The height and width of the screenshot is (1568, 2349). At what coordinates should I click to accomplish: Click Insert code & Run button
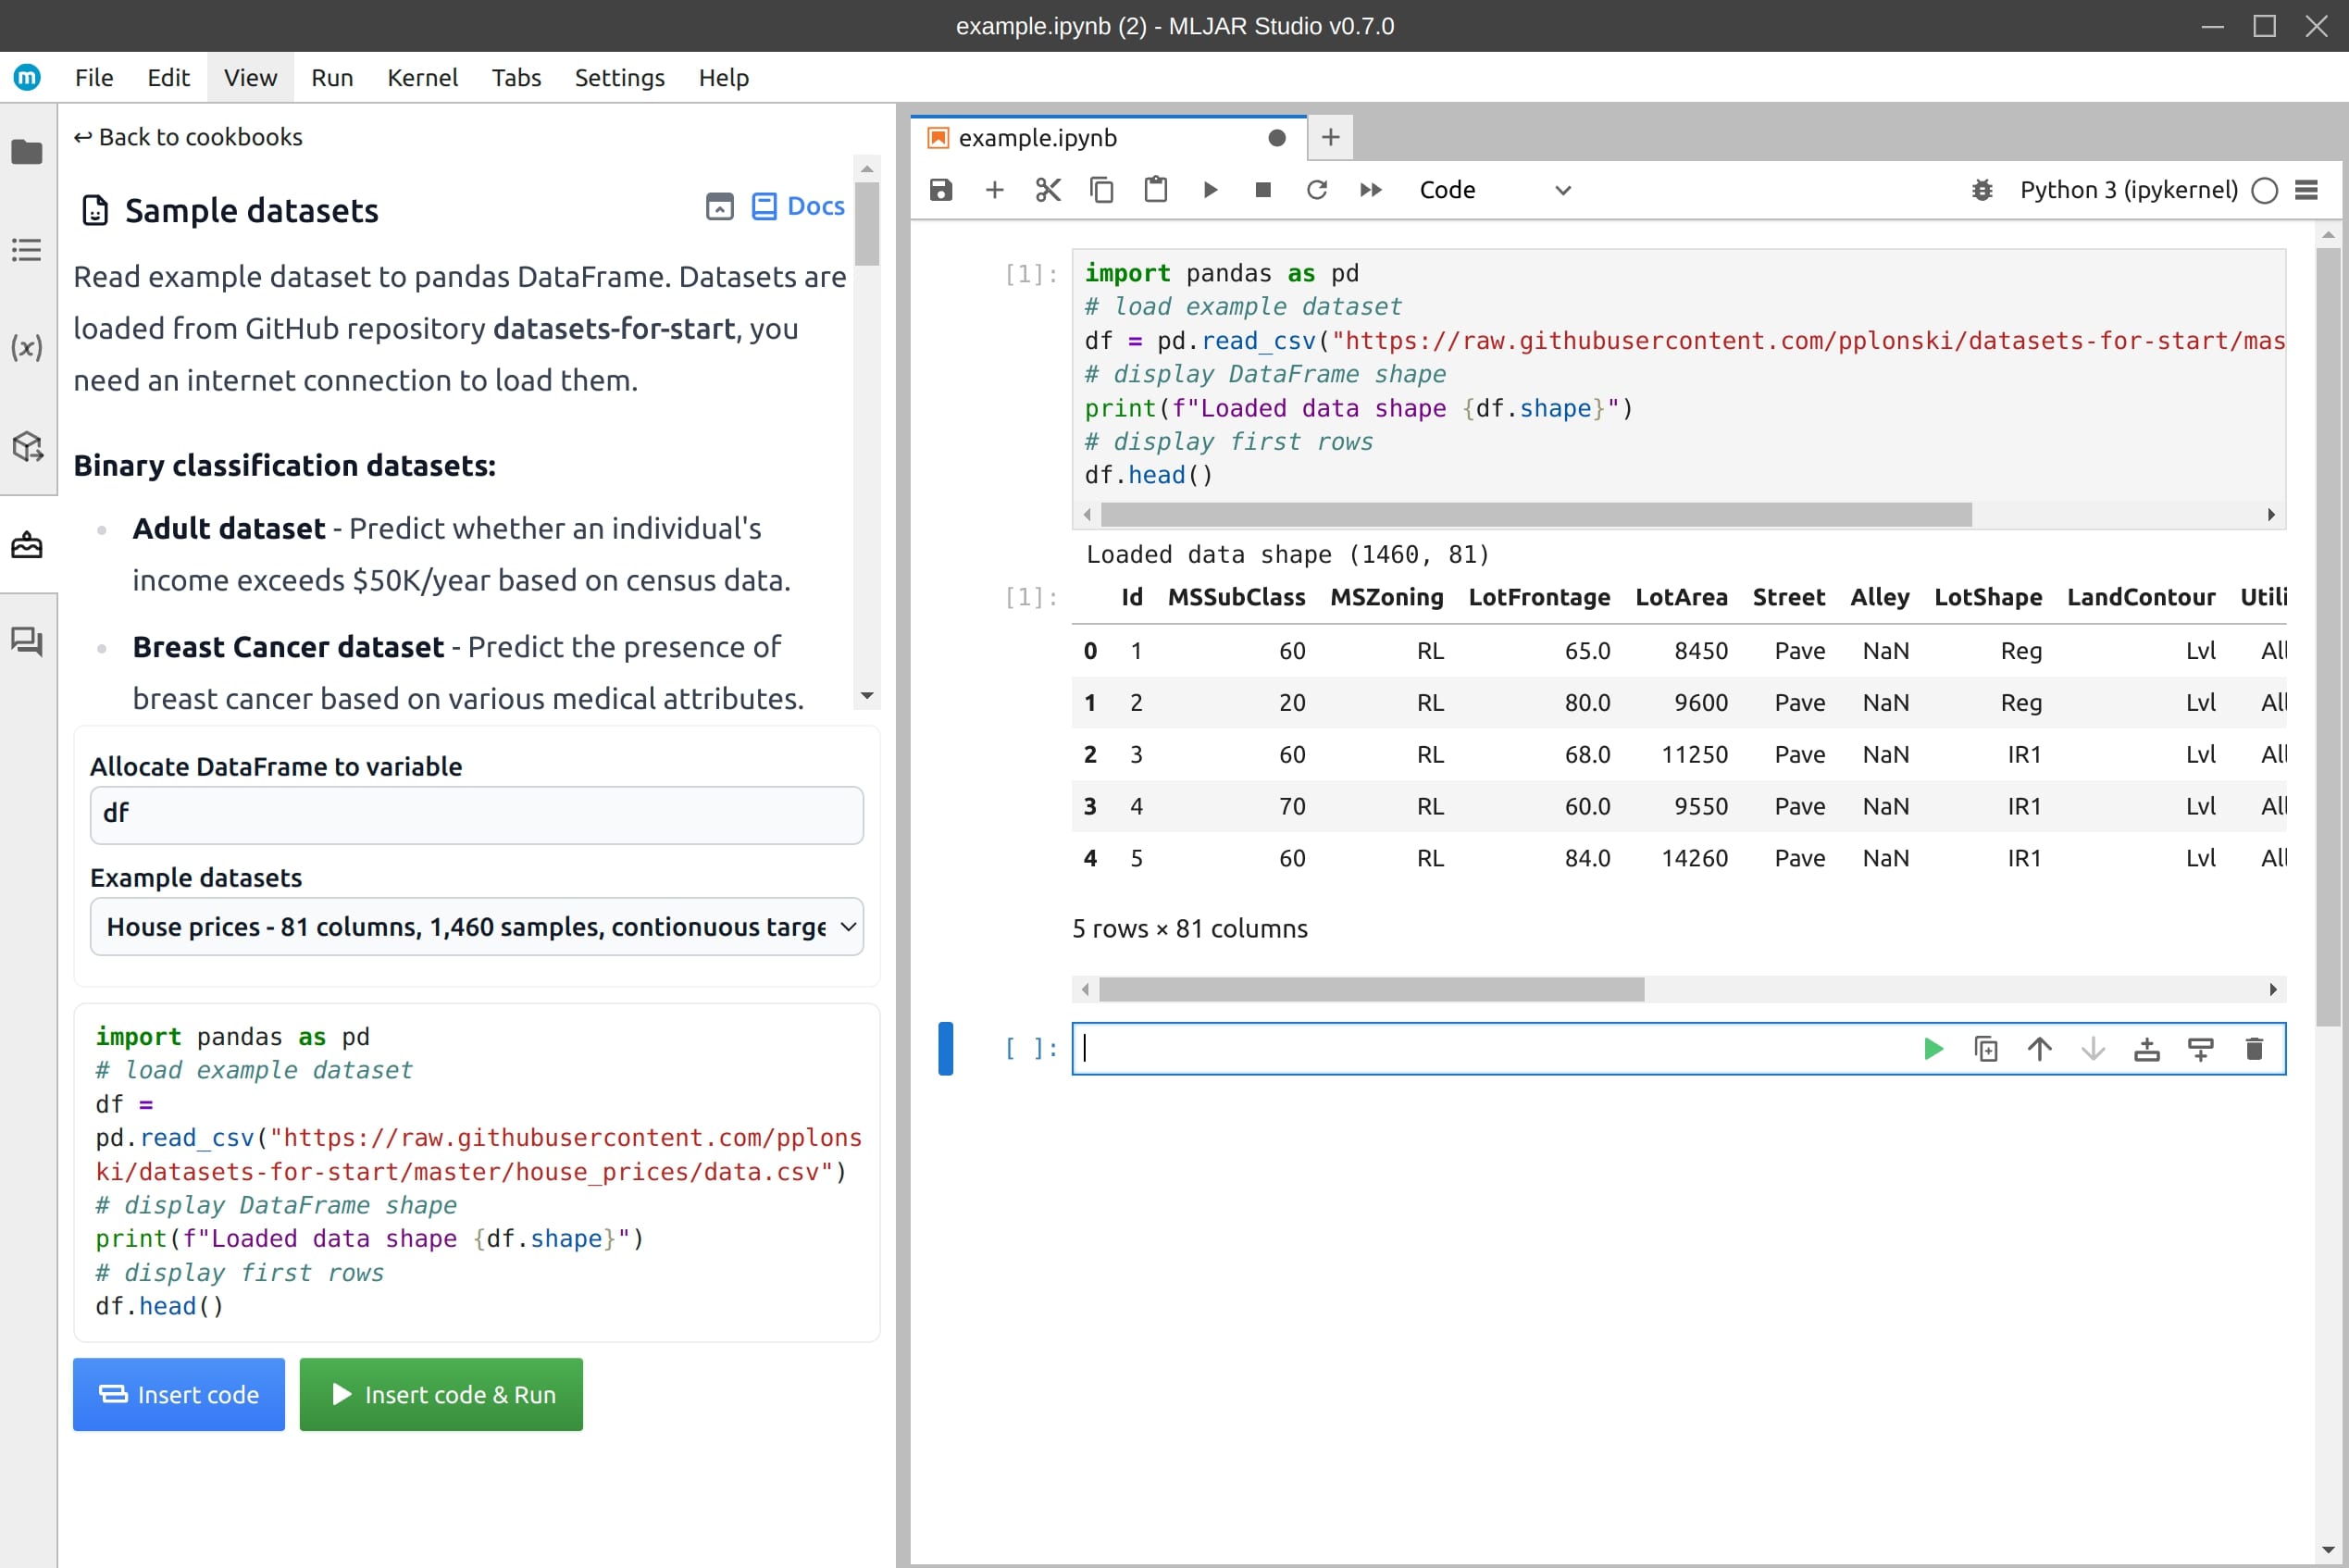(441, 1394)
